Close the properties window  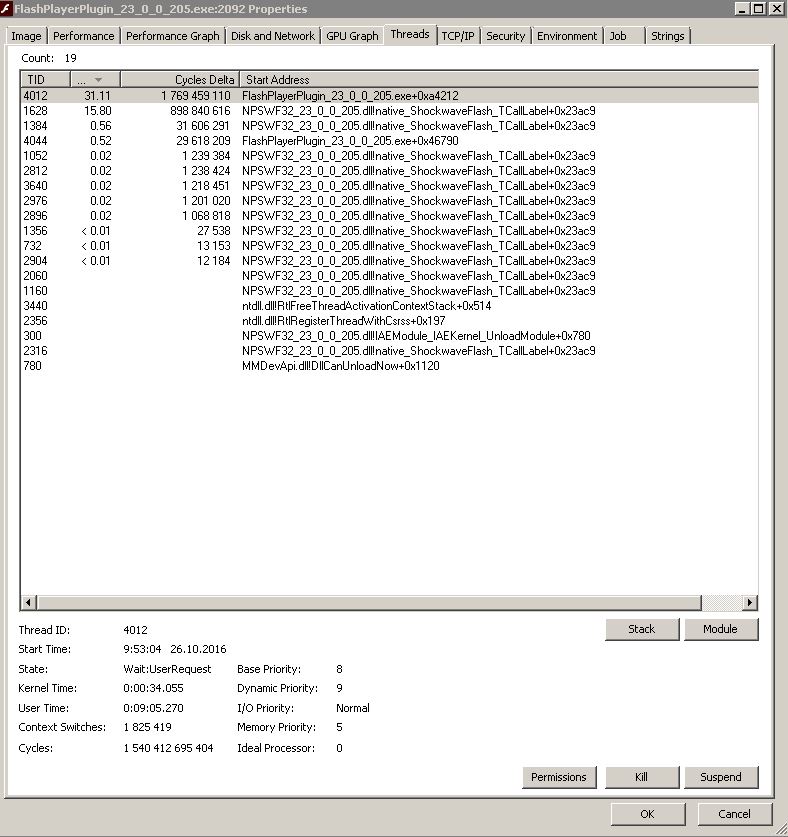coord(776,9)
